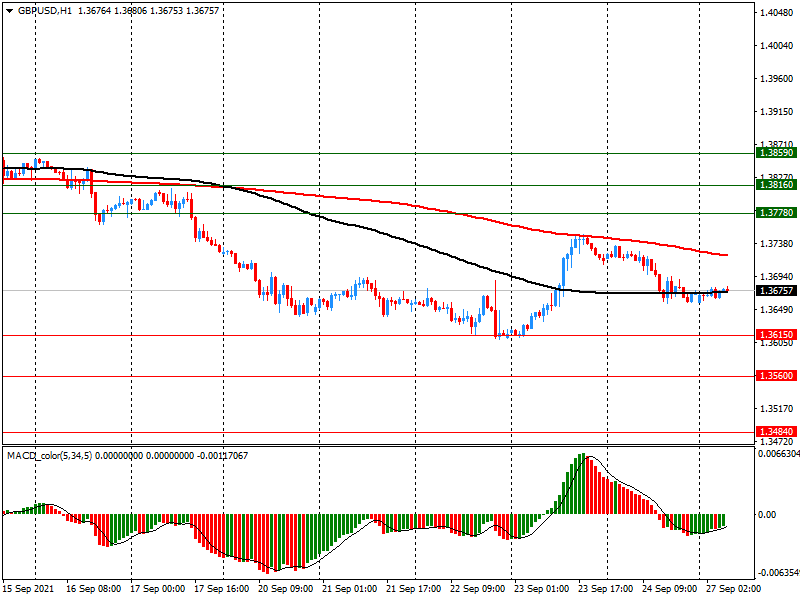Select the 1.34840 red level label
This screenshot has width=800, height=600.
(x=776, y=432)
